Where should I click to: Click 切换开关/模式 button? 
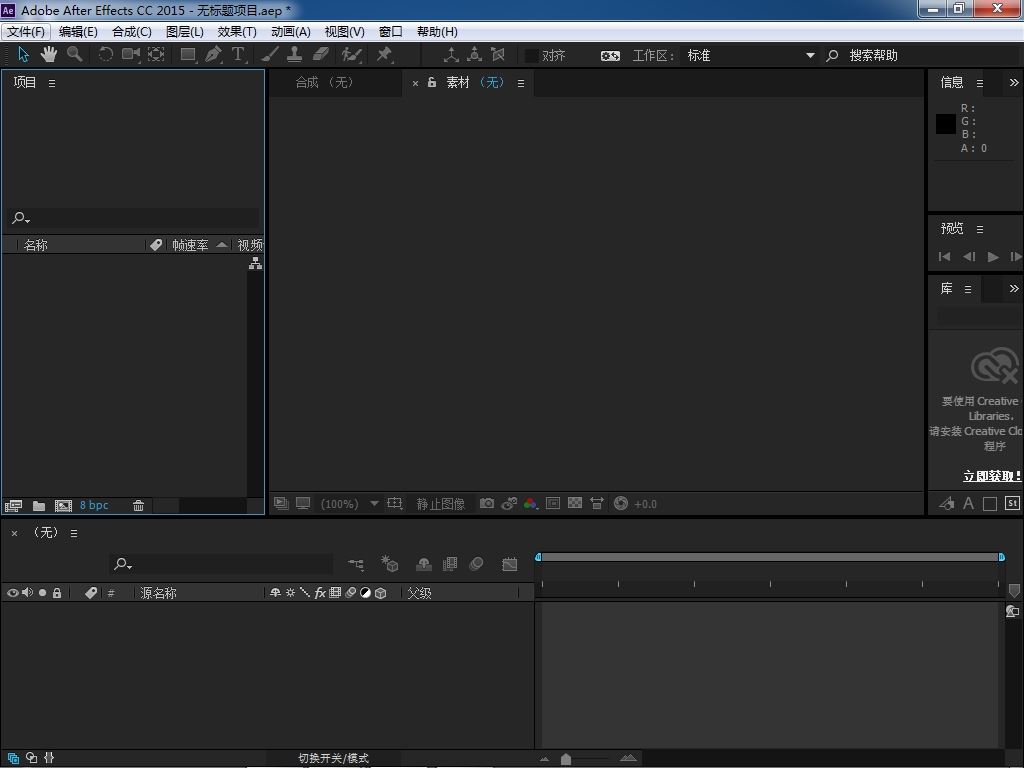pos(333,758)
